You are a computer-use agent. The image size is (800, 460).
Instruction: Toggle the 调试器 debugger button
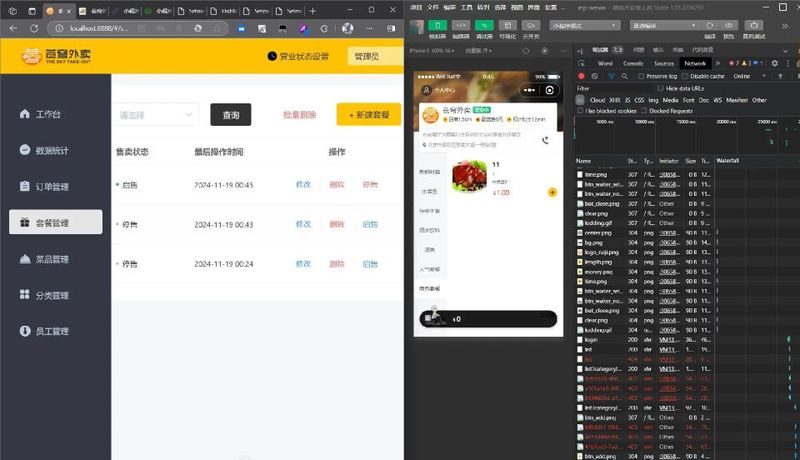tap(484, 25)
